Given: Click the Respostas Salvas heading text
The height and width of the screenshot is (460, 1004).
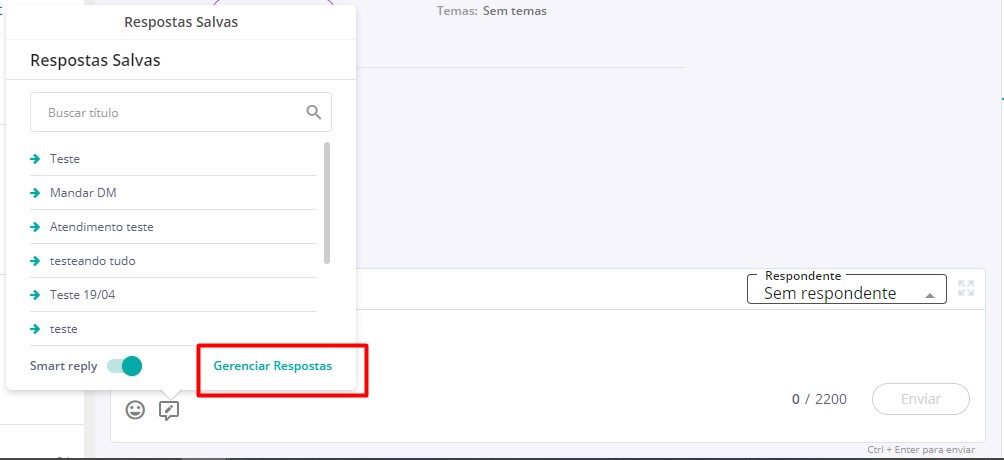Looking at the screenshot, I should pyautogui.click(x=95, y=60).
